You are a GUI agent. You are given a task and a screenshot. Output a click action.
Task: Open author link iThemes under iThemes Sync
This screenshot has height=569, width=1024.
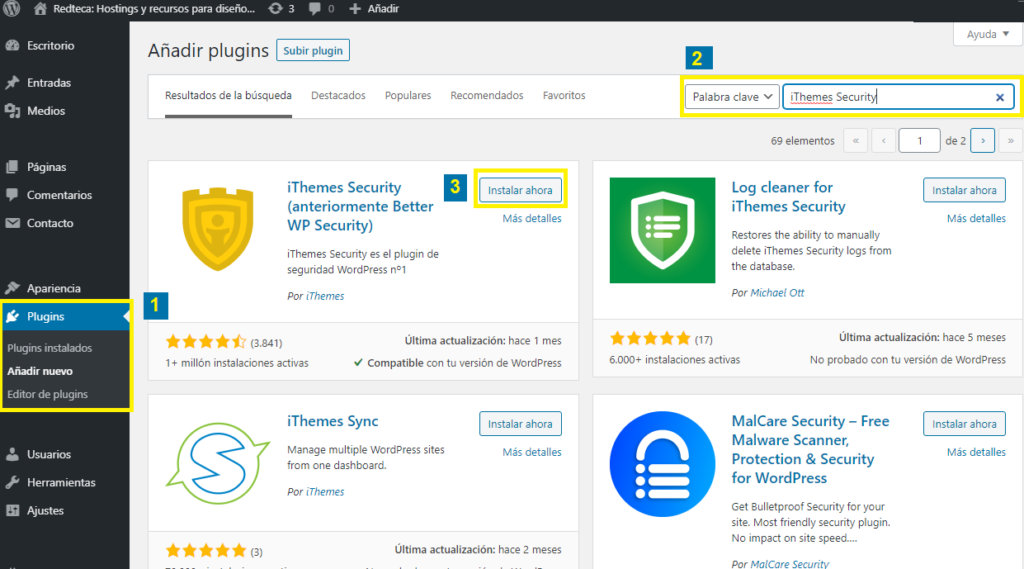(x=325, y=492)
